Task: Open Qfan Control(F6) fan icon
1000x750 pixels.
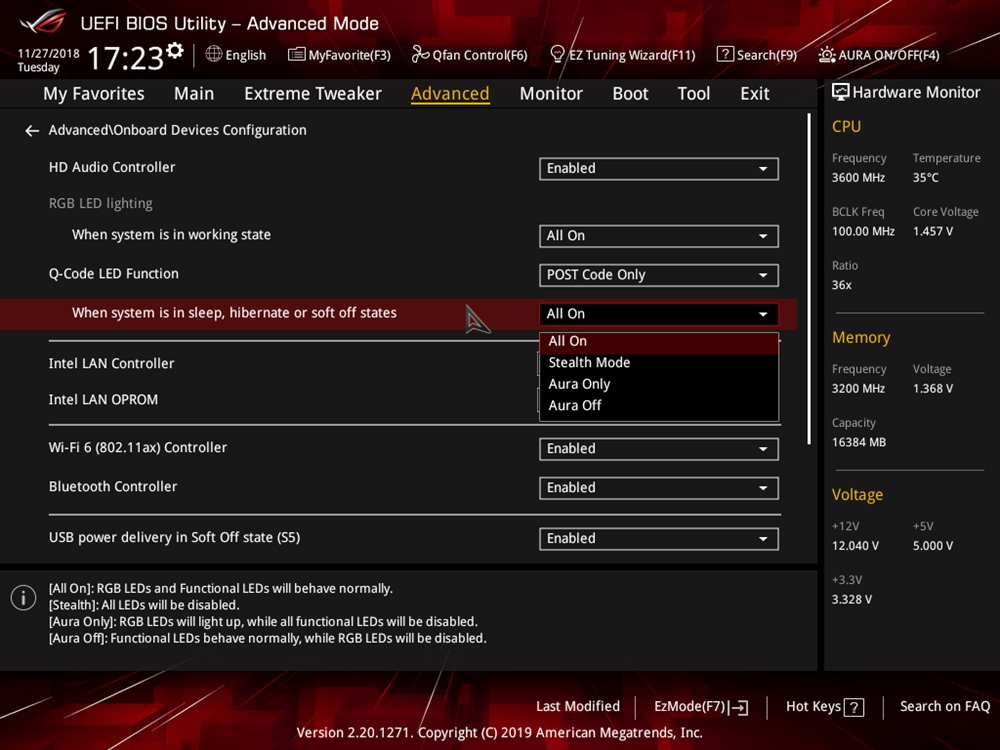Action: [x=420, y=54]
